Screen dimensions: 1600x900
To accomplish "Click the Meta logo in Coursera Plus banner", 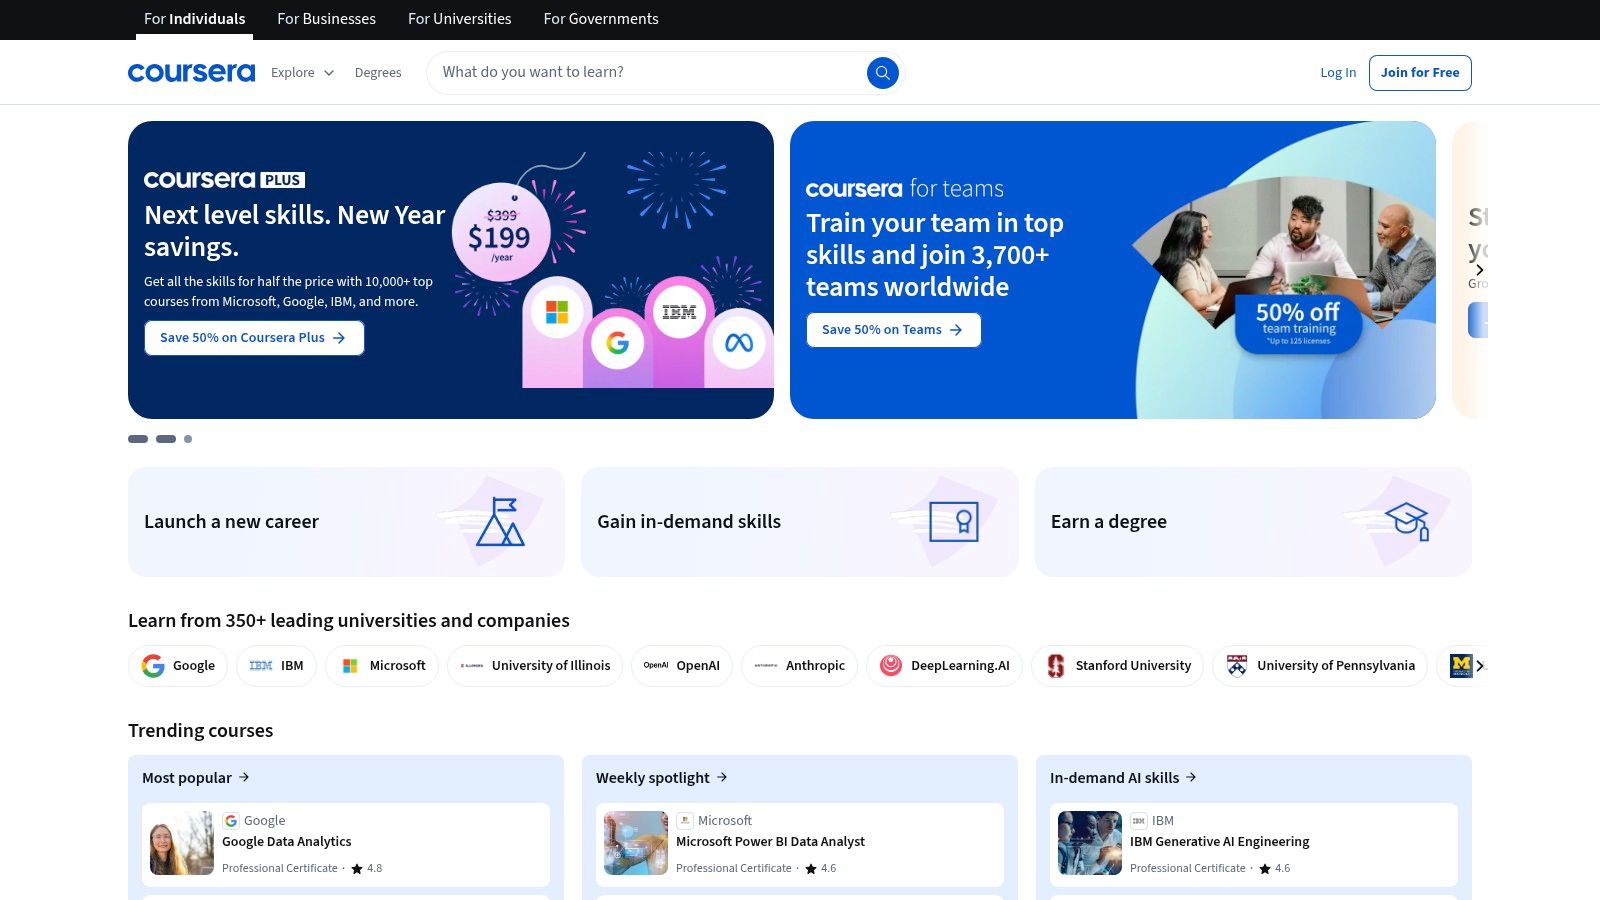I will 739,343.
